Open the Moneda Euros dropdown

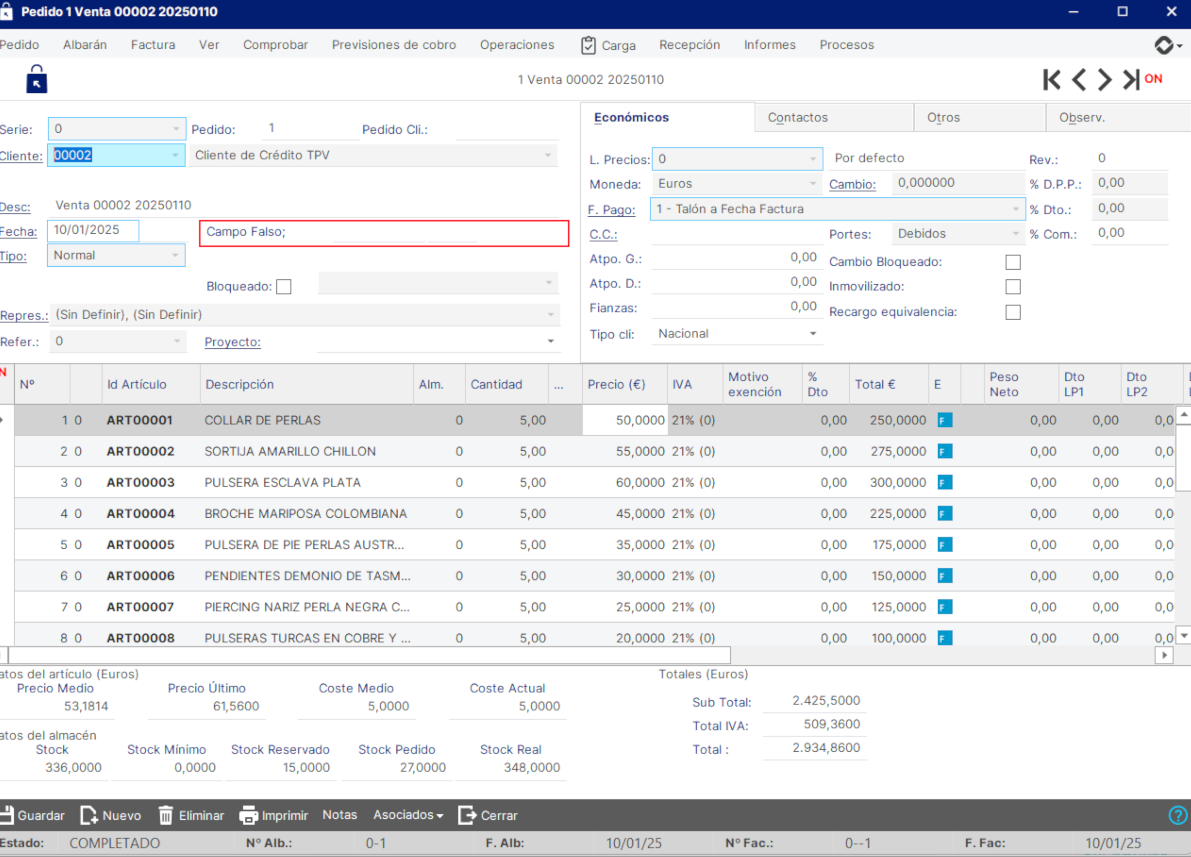(813, 184)
